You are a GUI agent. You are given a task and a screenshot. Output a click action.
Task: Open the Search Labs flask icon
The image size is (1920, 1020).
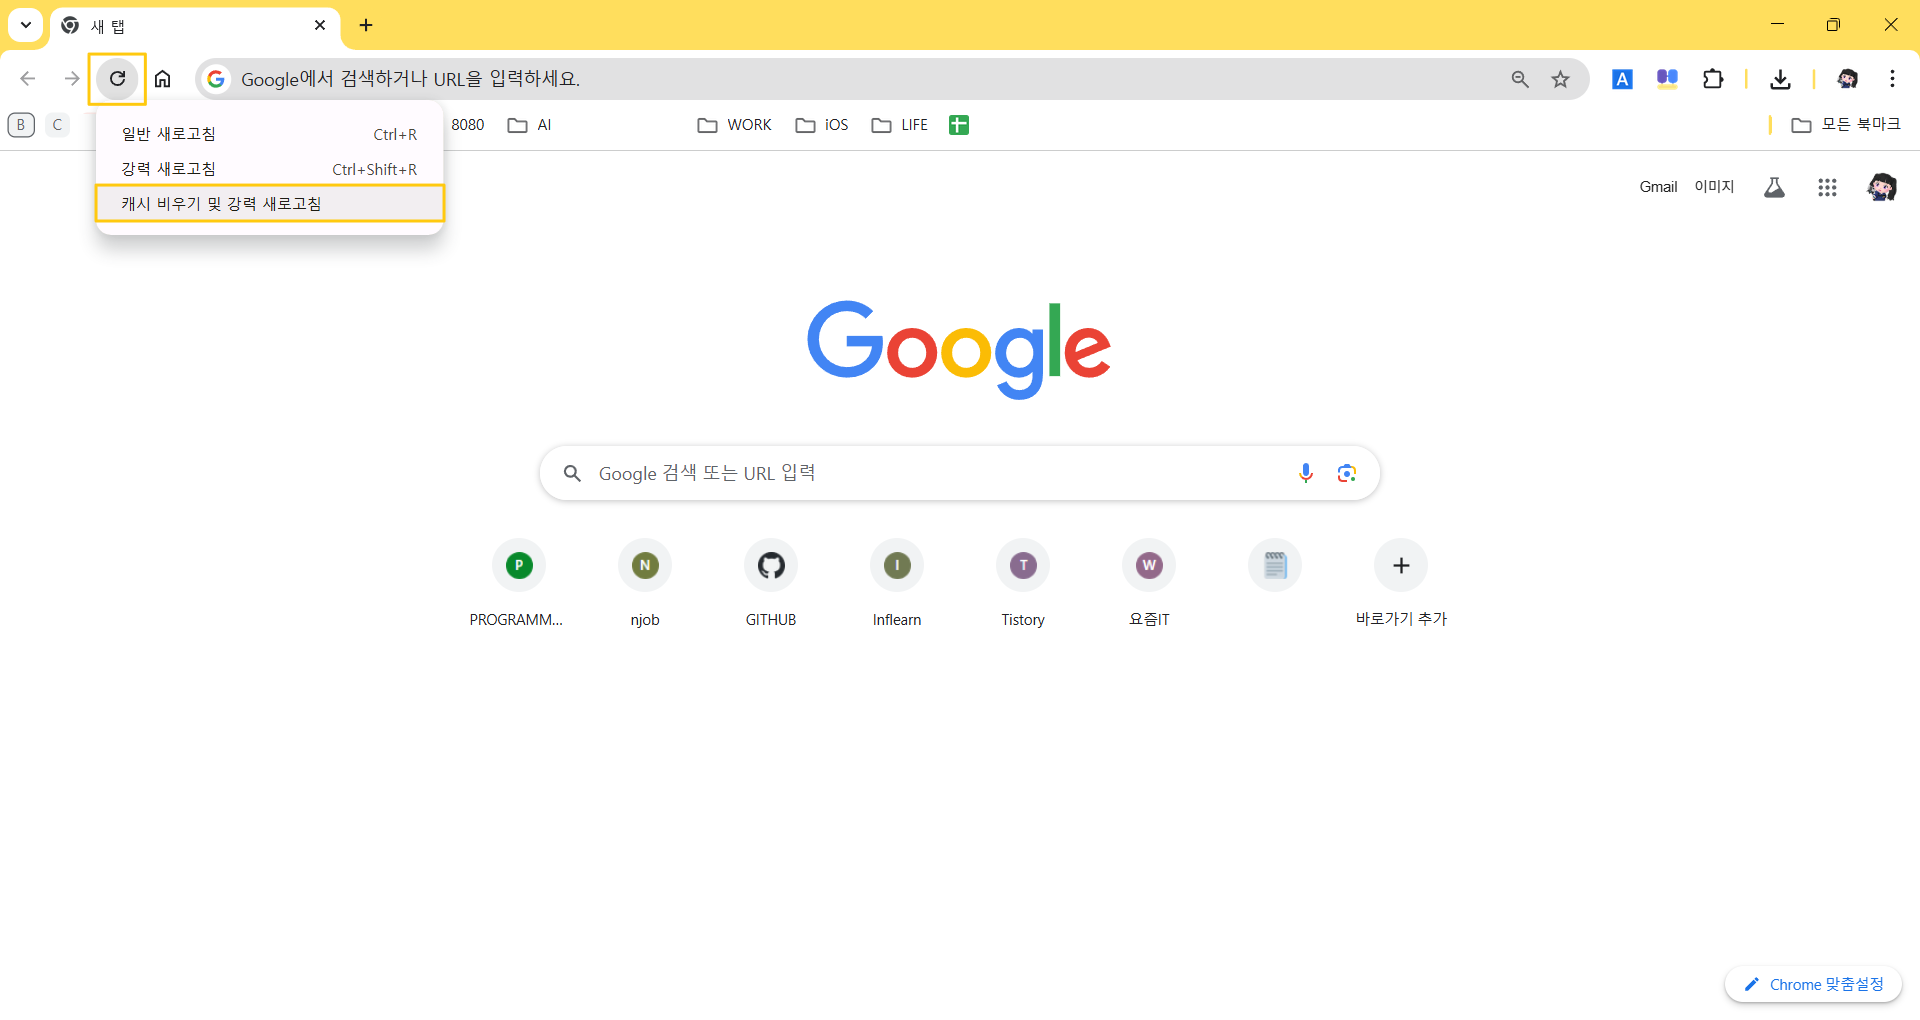point(1774,187)
